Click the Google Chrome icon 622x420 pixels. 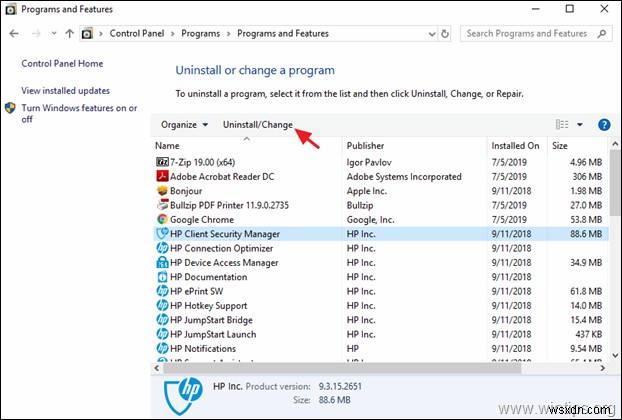163,219
